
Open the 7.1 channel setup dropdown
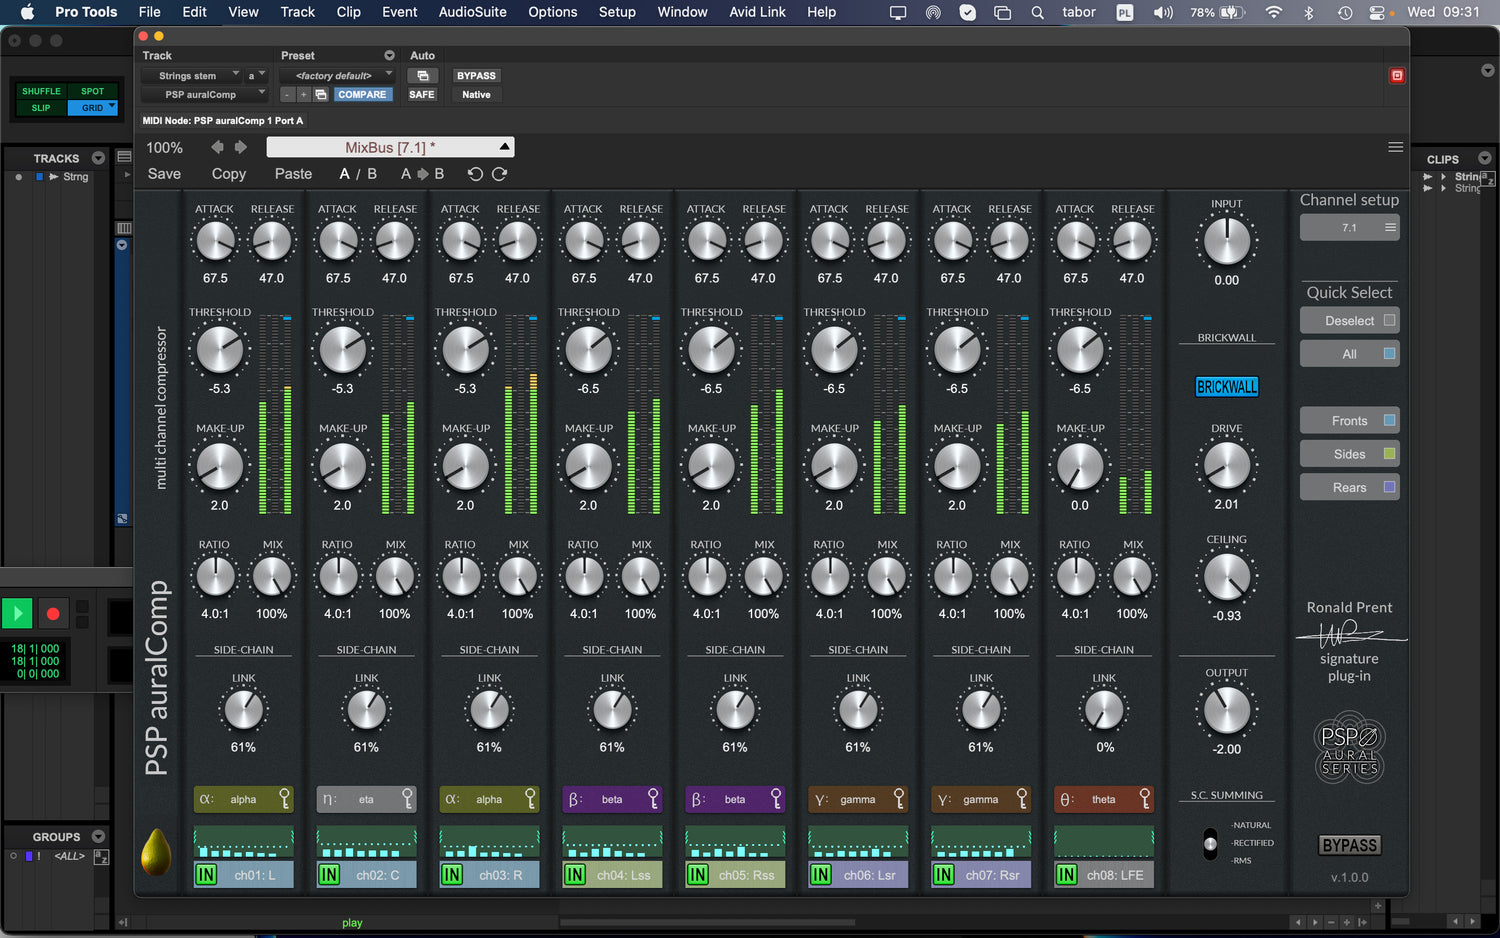1349,228
